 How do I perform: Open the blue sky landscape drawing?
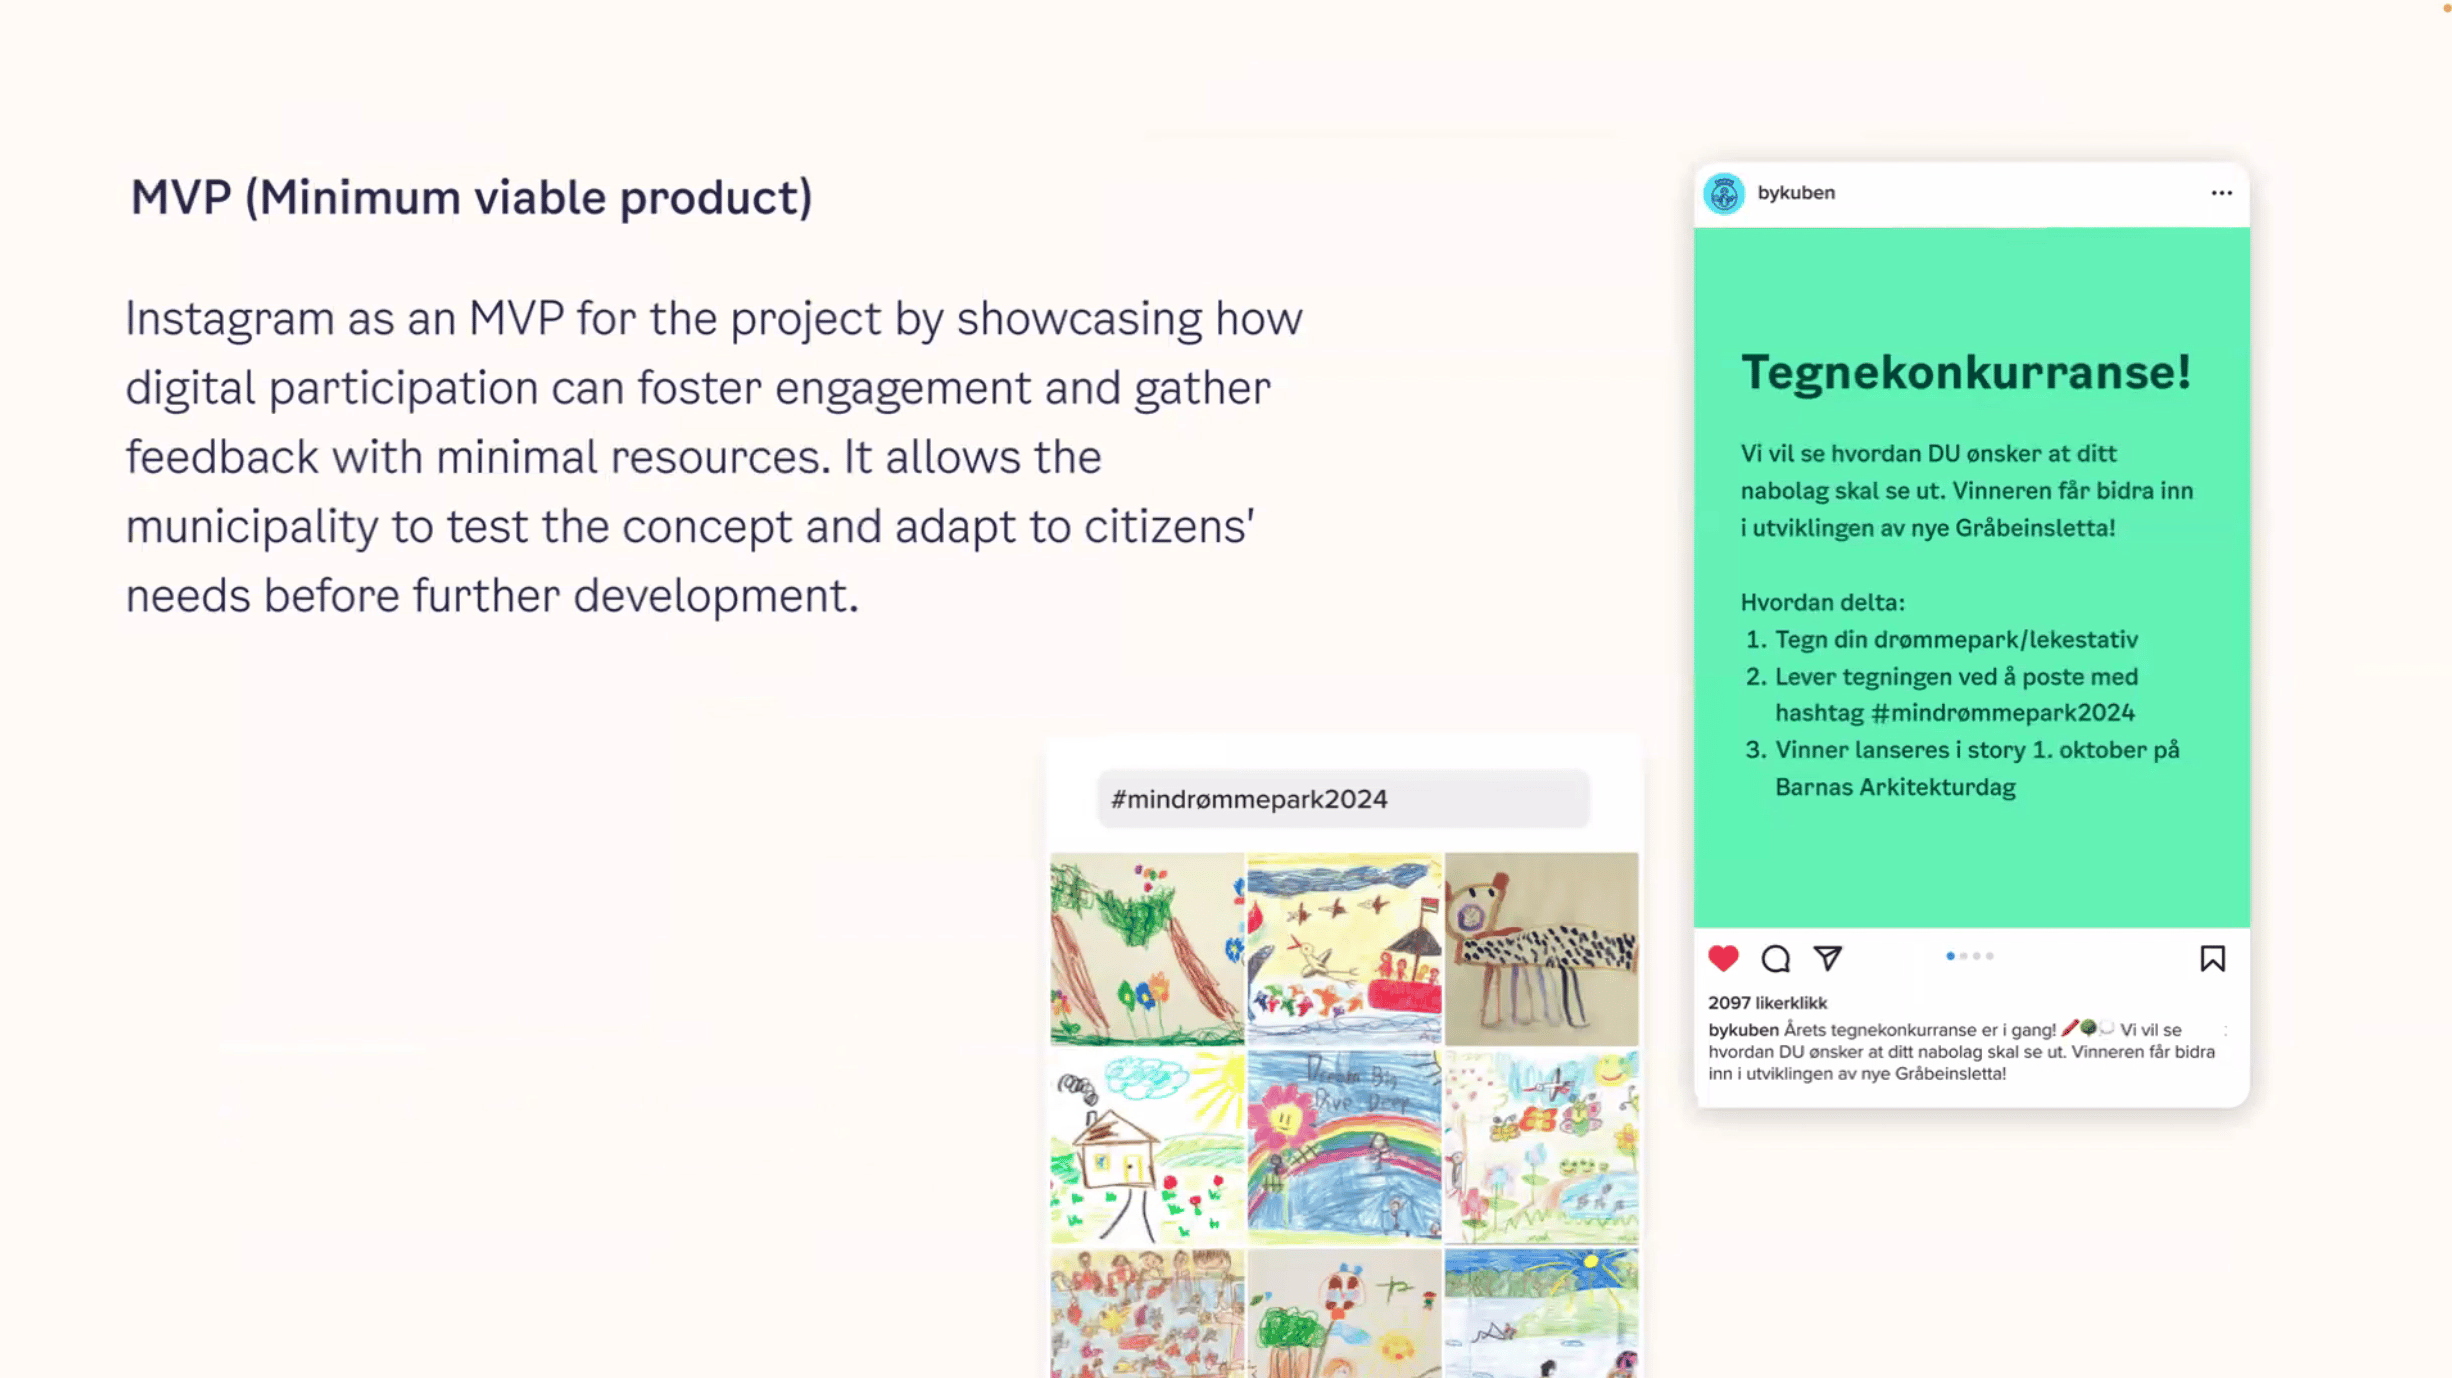1541,1313
